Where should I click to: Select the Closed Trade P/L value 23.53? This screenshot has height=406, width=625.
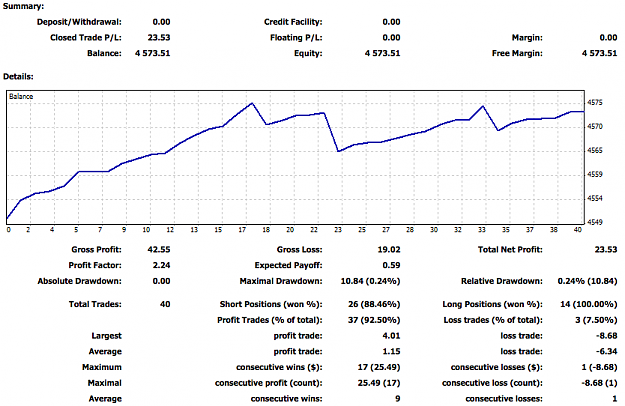(159, 38)
